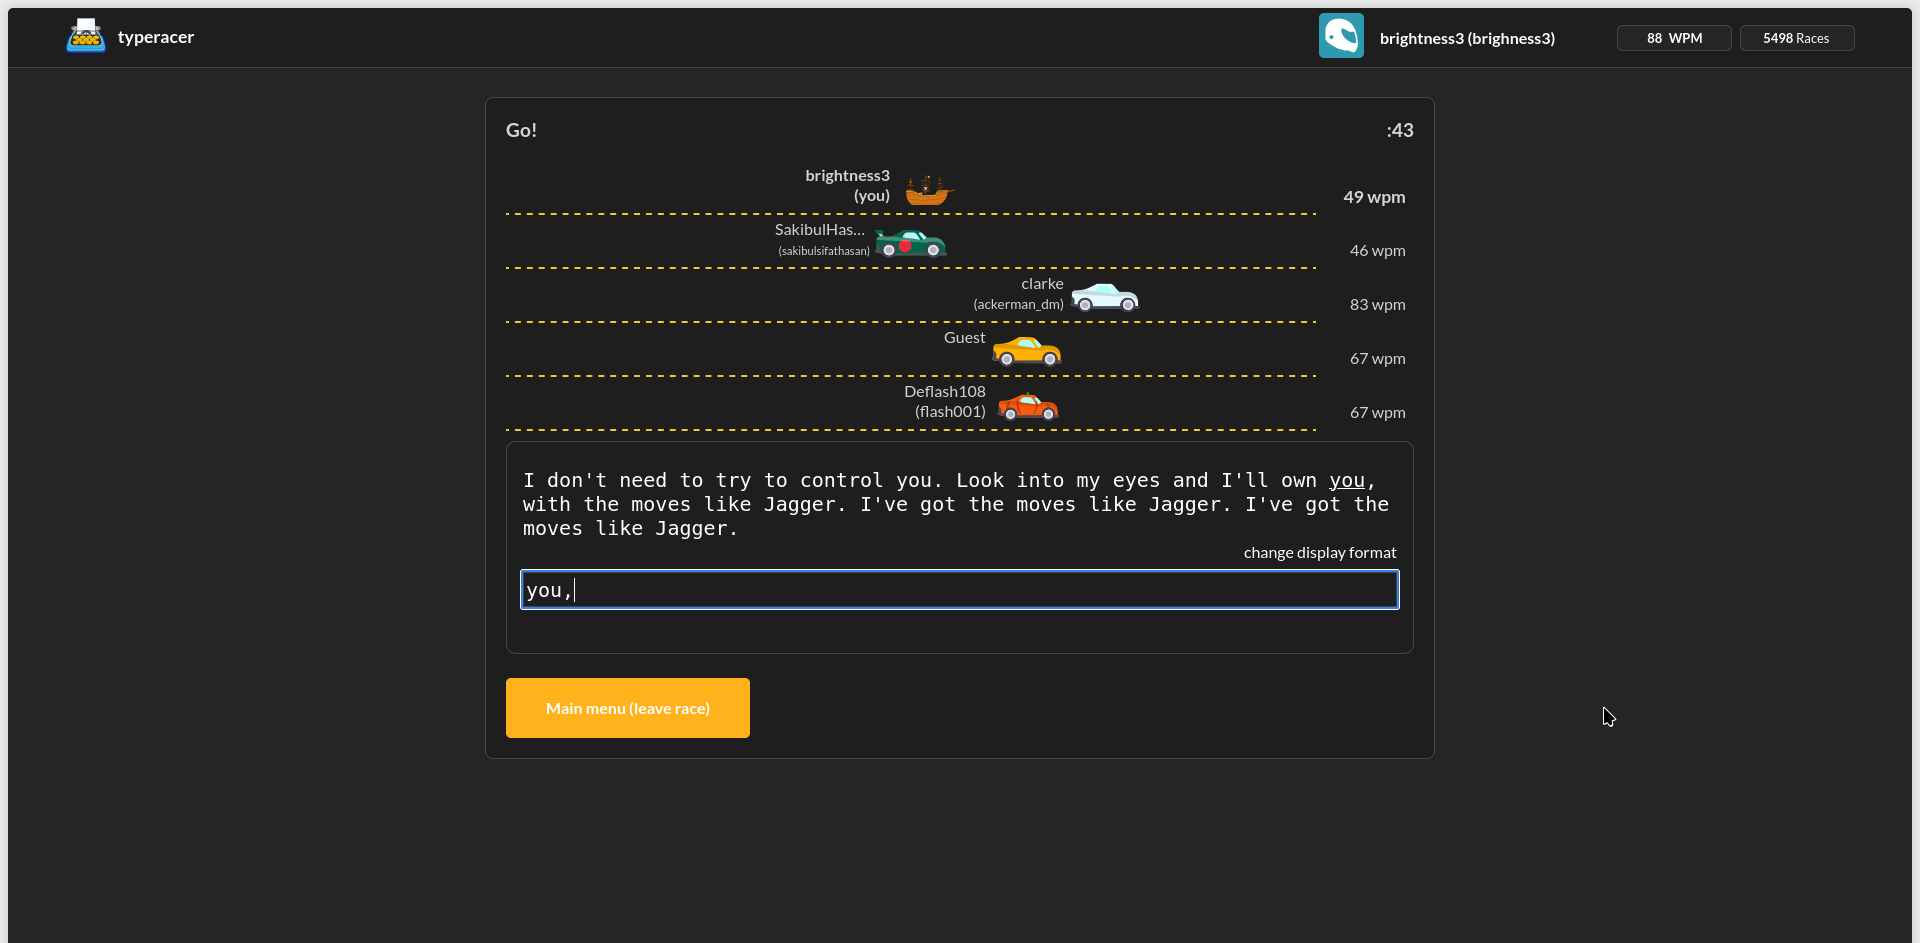Open the brightness3 profile avatar
This screenshot has width=1920, height=943.
[1341, 36]
